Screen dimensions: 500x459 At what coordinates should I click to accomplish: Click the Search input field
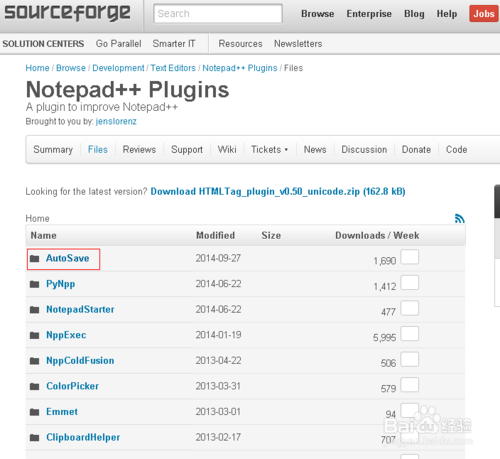218,14
